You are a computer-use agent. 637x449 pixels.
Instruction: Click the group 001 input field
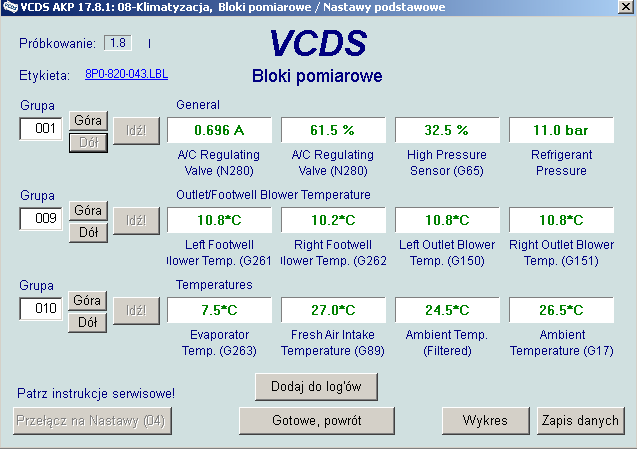click(41, 129)
